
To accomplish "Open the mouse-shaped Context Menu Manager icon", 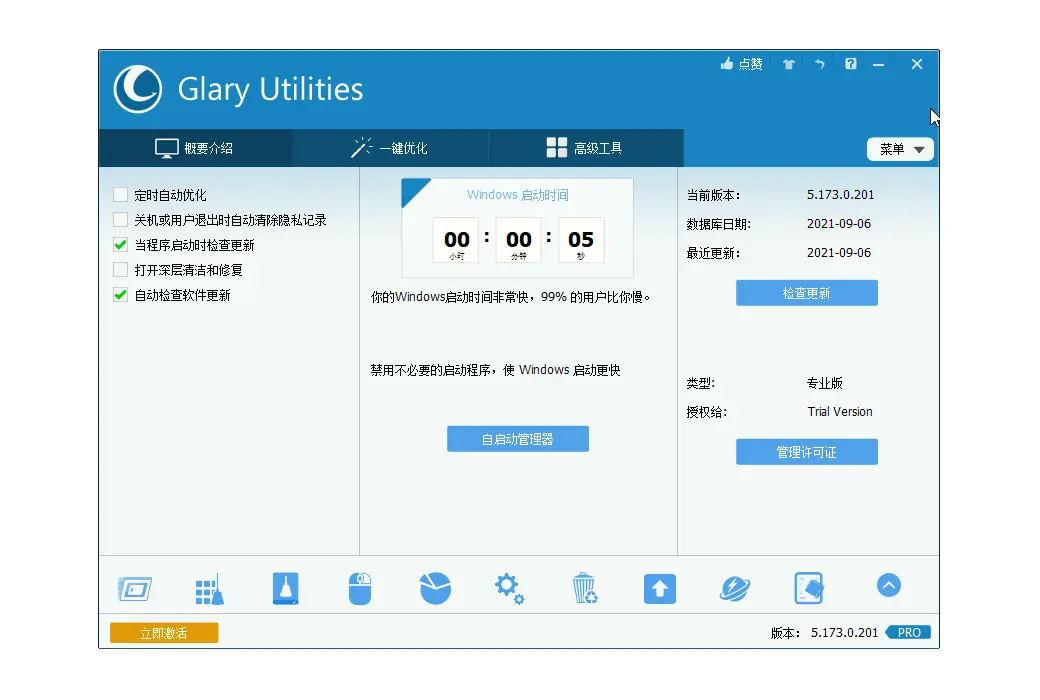I will pyautogui.click(x=360, y=589).
